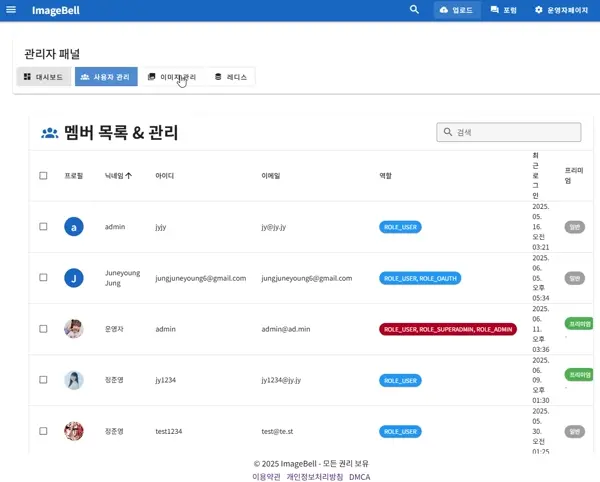The width and height of the screenshot is (600, 482).
Task: Click the blue 'a' avatar icon
Action: [x=74, y=227]
